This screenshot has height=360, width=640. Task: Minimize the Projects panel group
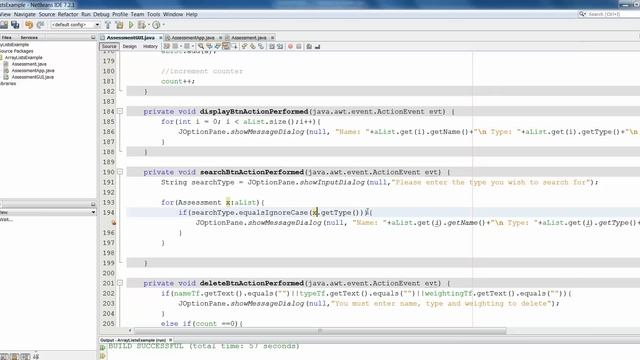93,37
